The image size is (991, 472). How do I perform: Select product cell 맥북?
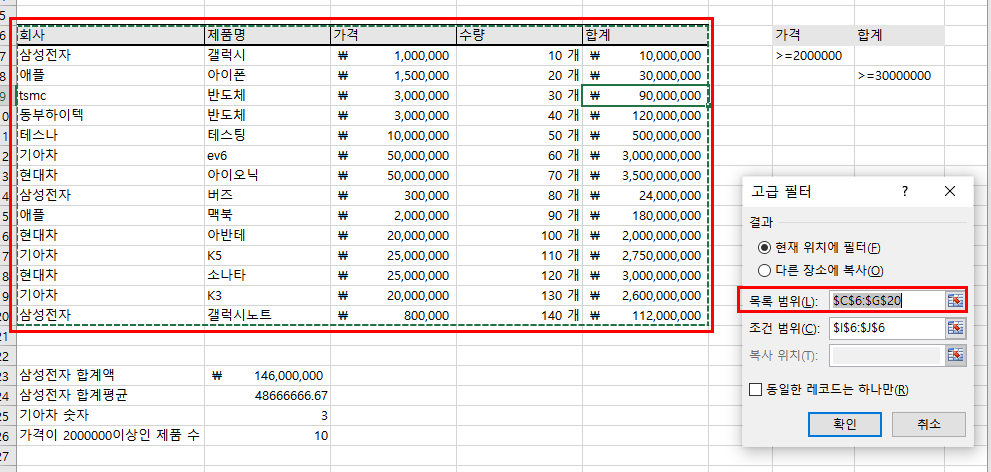[x=267, y=217]
